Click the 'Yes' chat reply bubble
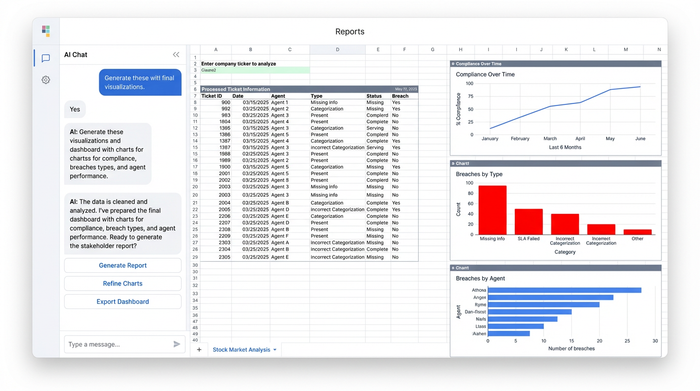 pos(75,109)
